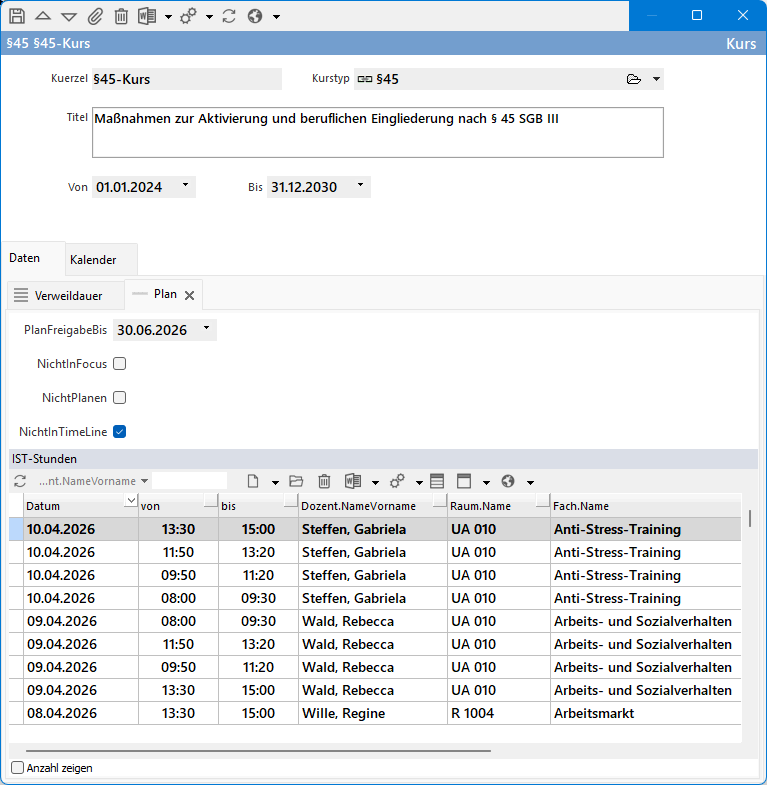
Task: Check the NichtPlanen checkbox
Action: tap(119, 398)
